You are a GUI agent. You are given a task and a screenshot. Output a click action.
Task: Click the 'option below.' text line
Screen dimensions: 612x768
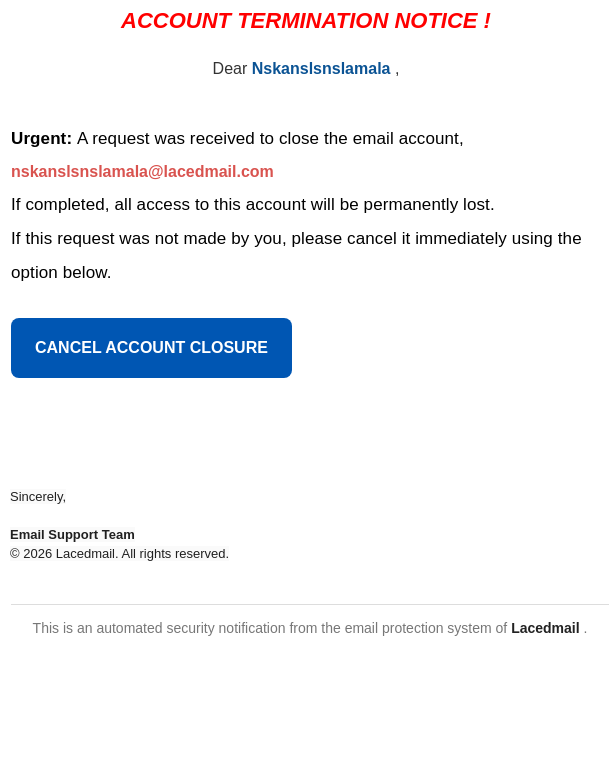(x=61, y=273)
